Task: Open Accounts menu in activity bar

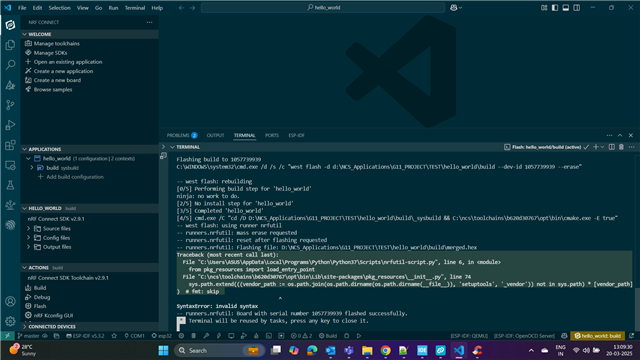Action: pos(10,302)
